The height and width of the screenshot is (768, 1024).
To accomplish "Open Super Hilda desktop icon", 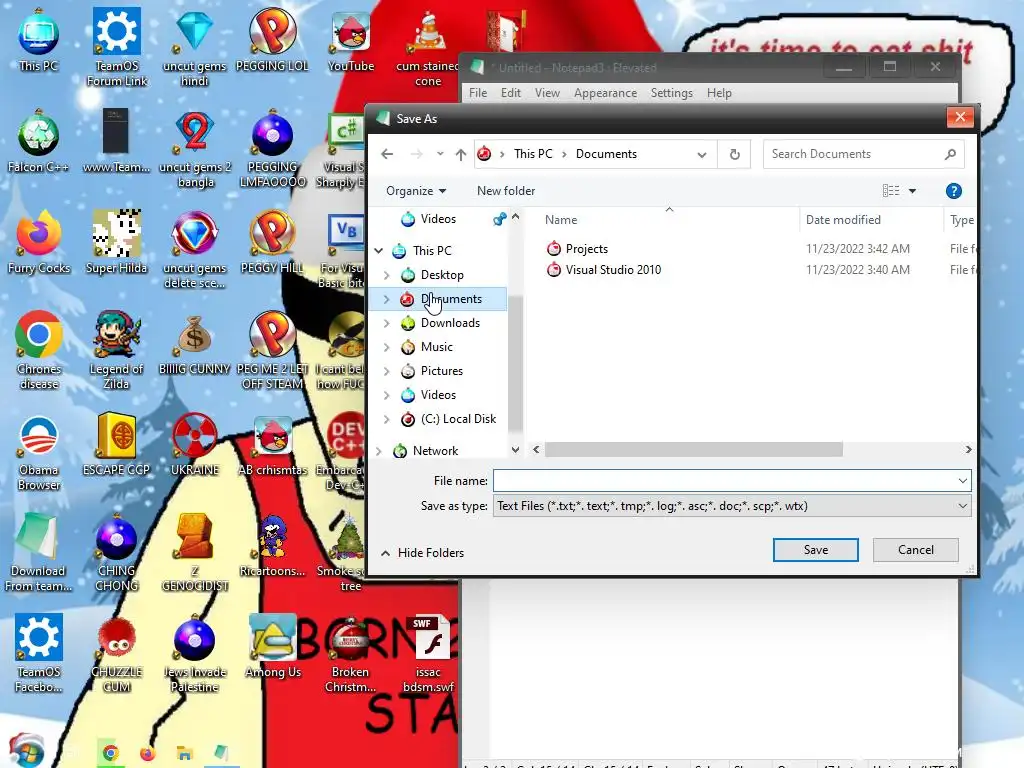I will tap(116, 242).
